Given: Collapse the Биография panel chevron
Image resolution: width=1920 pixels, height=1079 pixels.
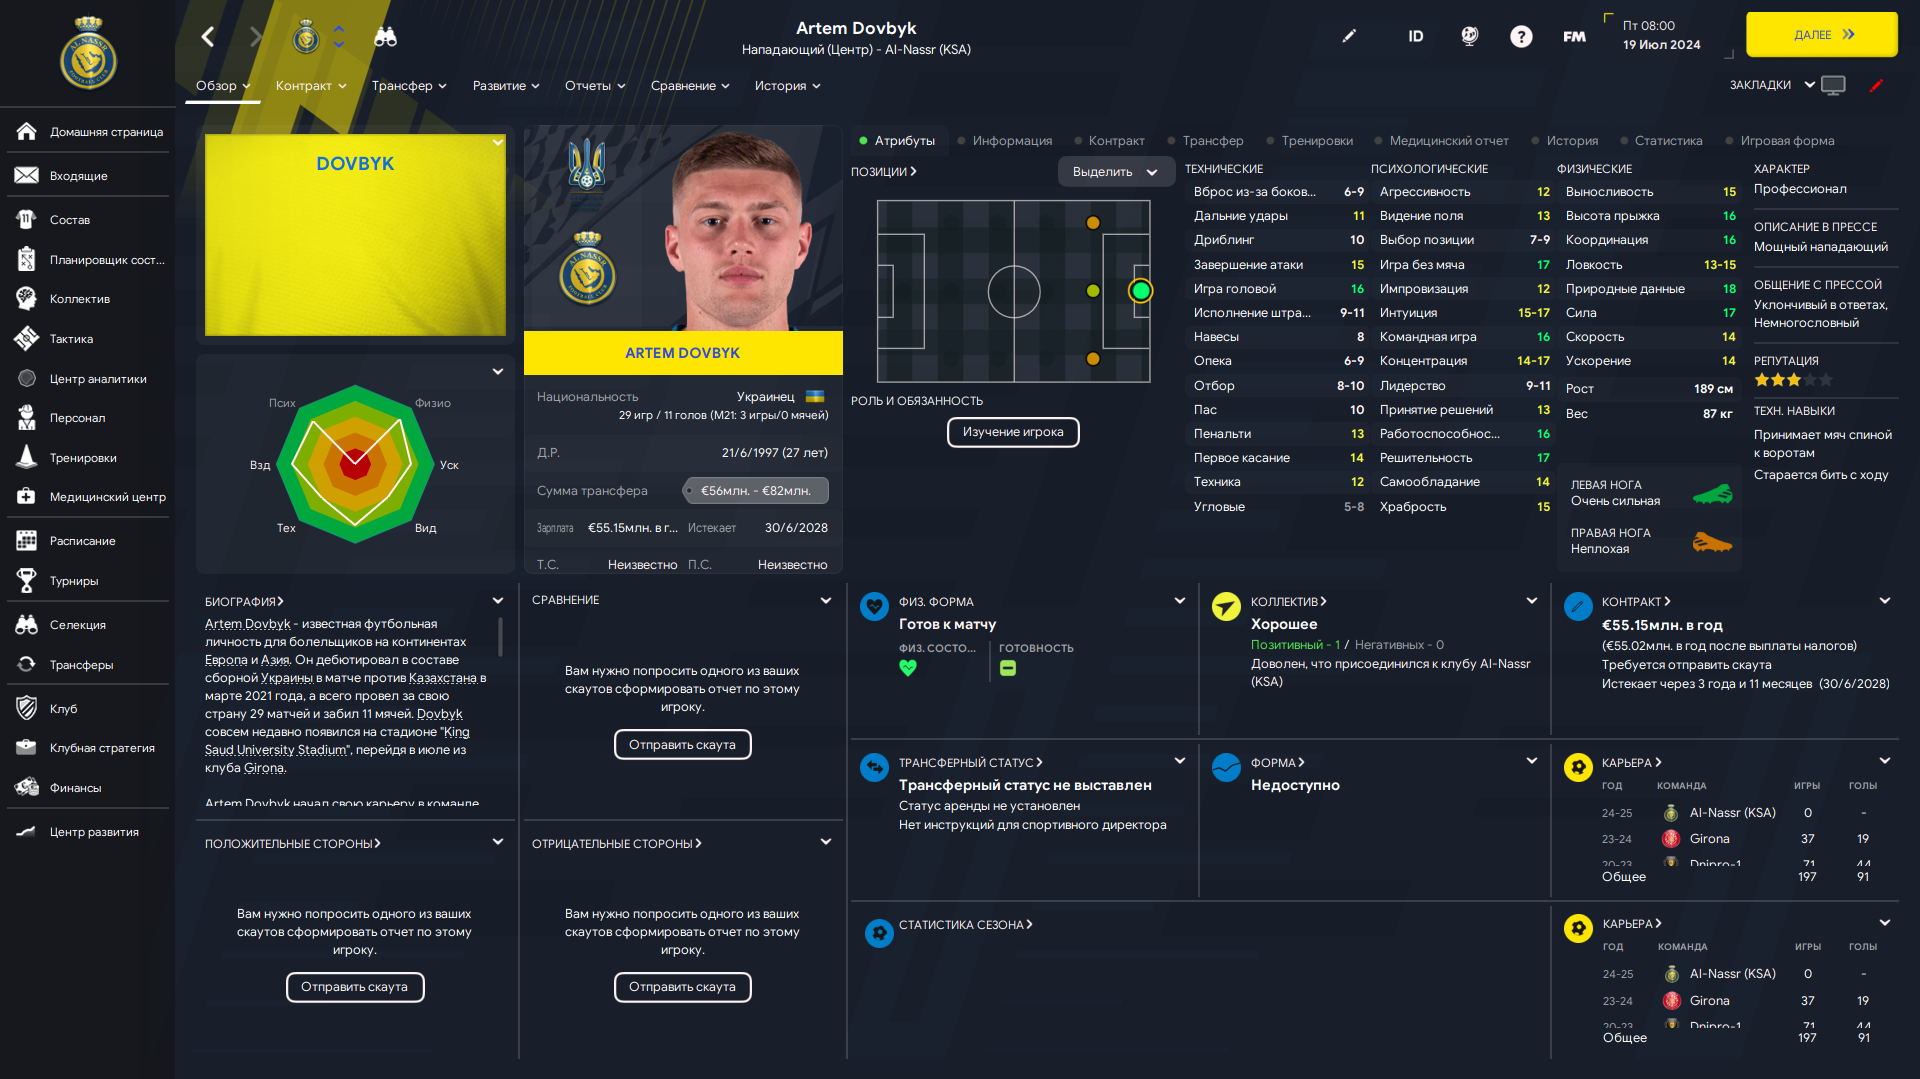Looking at the screenshot, I should [x=498, y=601].
